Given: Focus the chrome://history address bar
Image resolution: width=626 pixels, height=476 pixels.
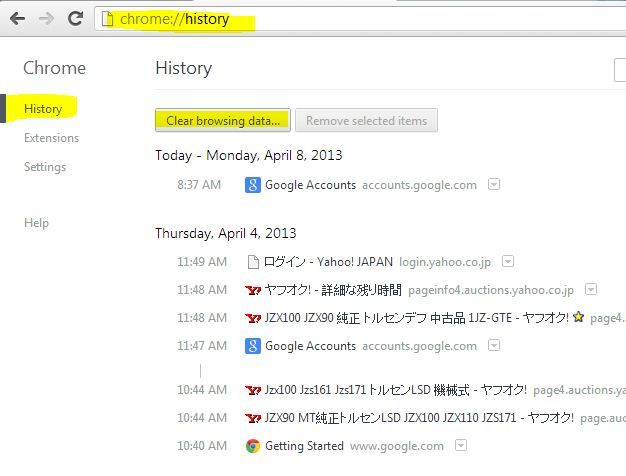Looking at the screenshot, I should [350, 18].
